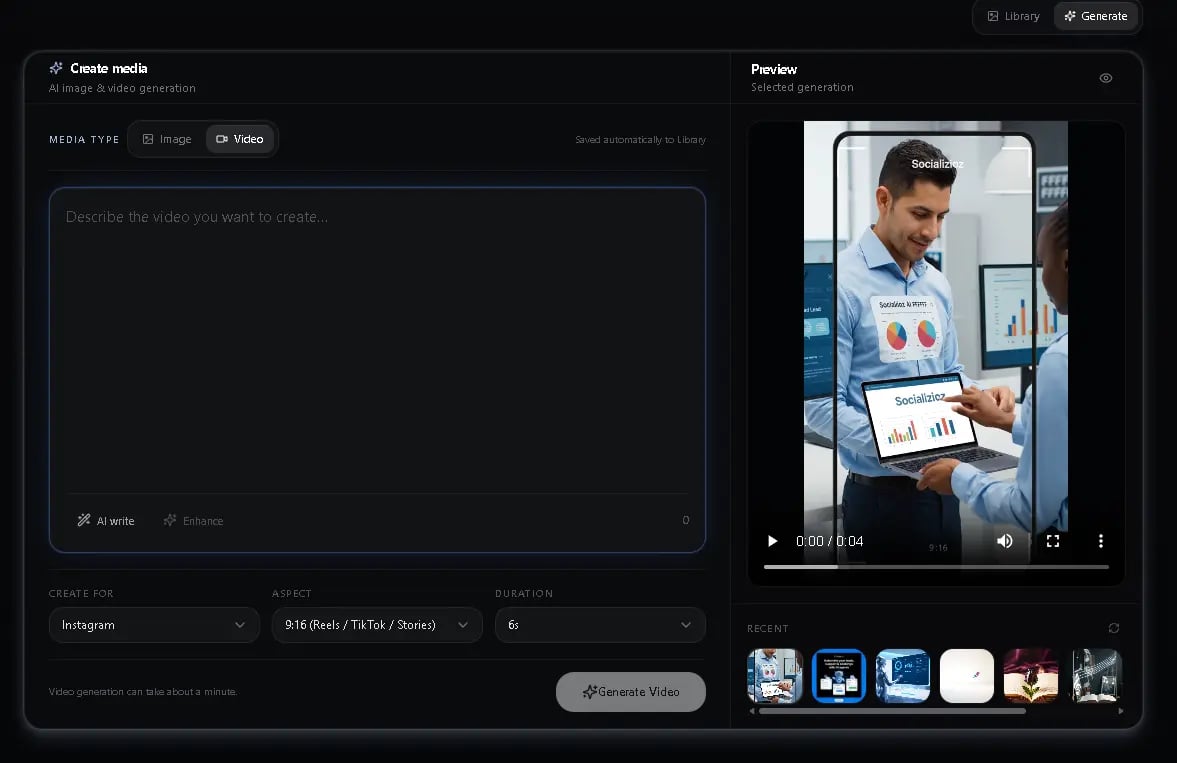Image resolution: width=1177 pixels, height=763 pixels.
Task: Open the Library tab
Action: pyautogui.click(x=1013, y=16)
